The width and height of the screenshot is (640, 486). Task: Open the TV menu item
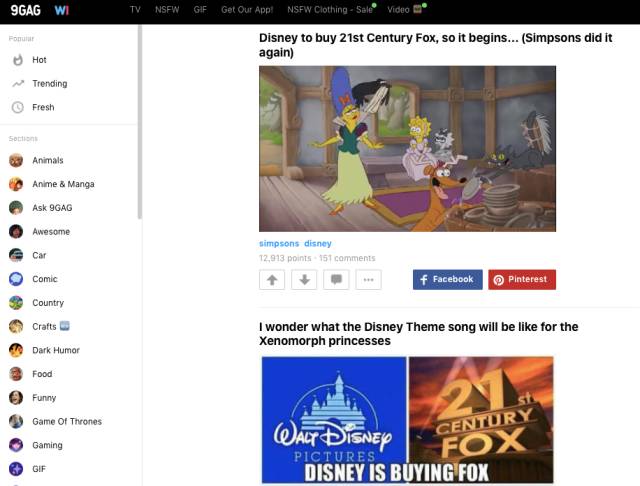click(x=135, y=9)
